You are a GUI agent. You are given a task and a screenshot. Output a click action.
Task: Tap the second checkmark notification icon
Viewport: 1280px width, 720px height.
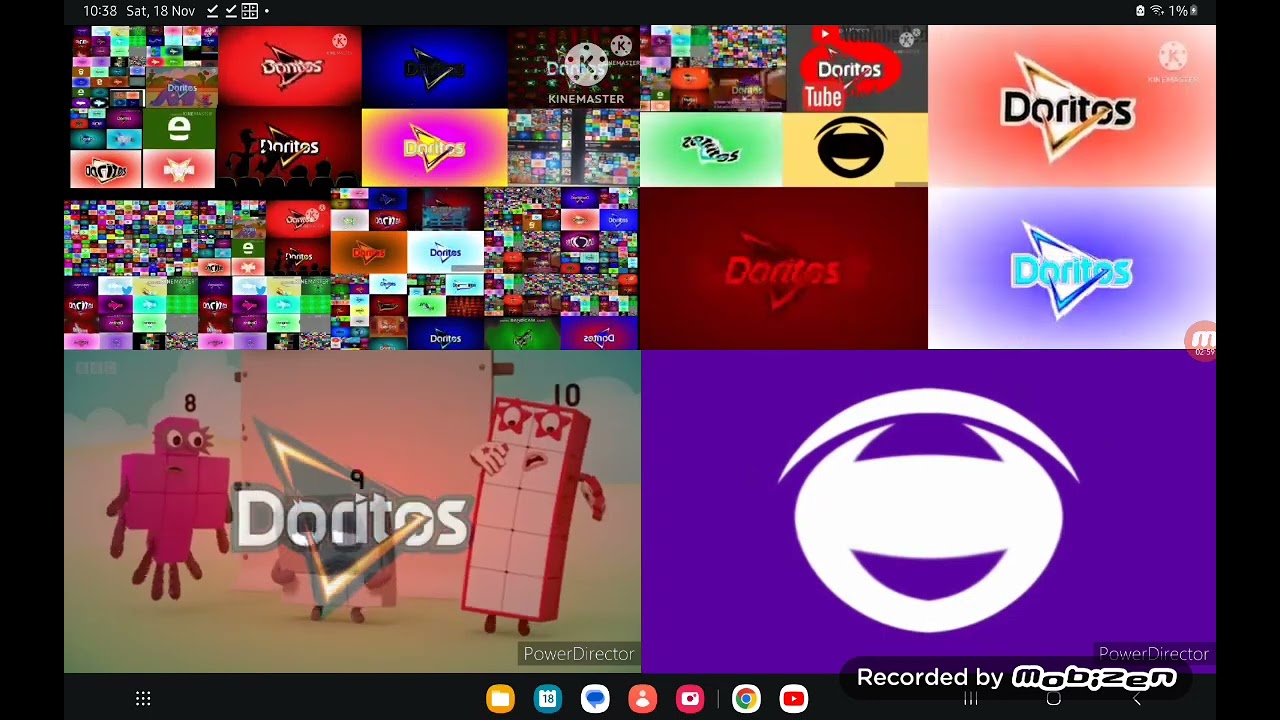point(231,11)
